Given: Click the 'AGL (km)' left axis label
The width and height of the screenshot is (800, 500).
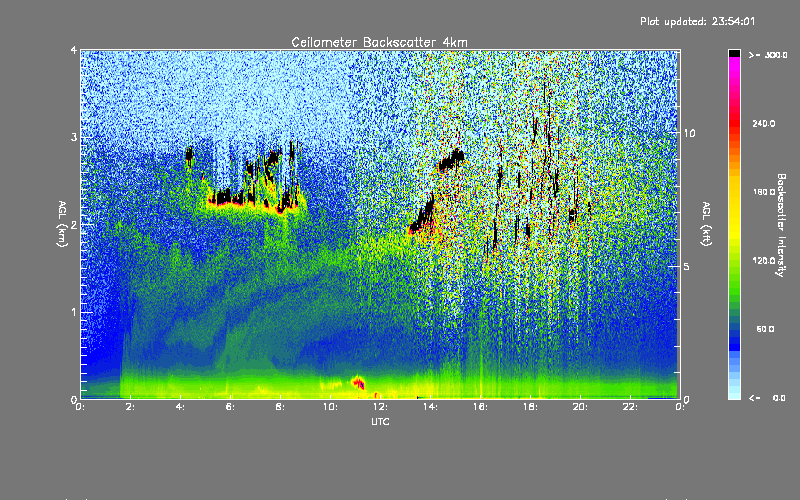Looking at the screenshot, I should (x=63, y=224).
